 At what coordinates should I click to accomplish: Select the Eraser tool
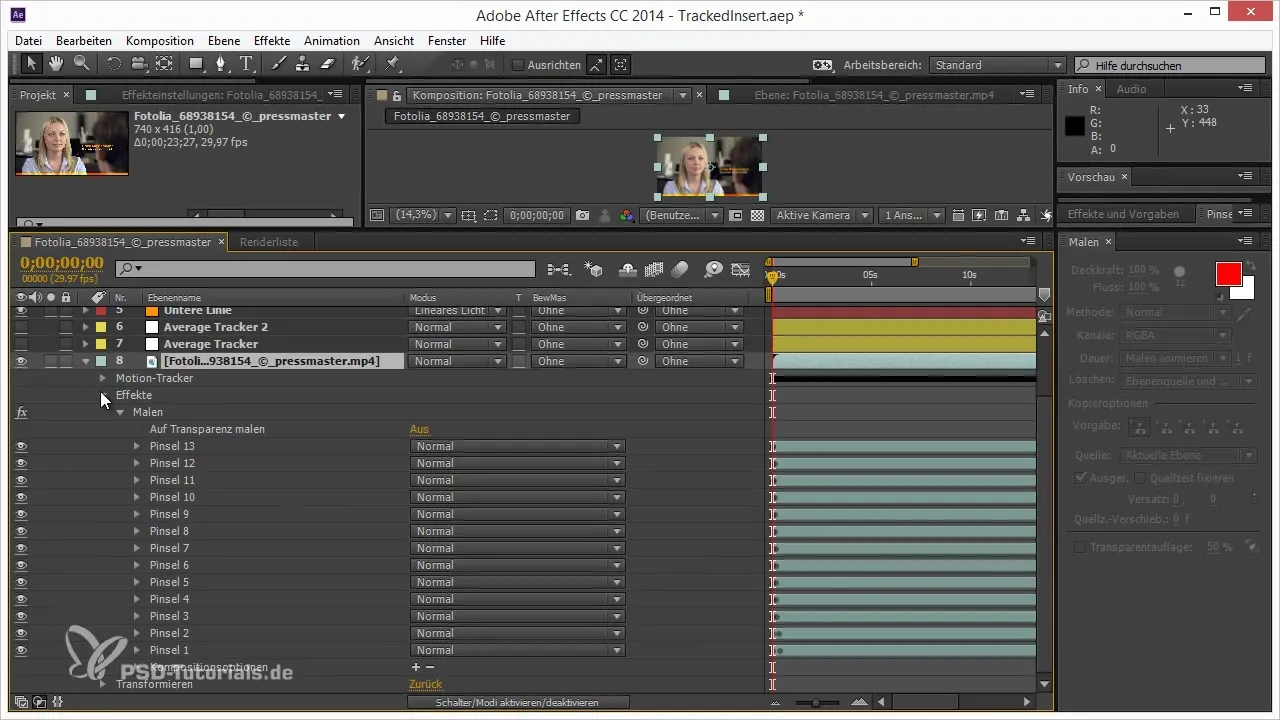(x=329, y=64)
